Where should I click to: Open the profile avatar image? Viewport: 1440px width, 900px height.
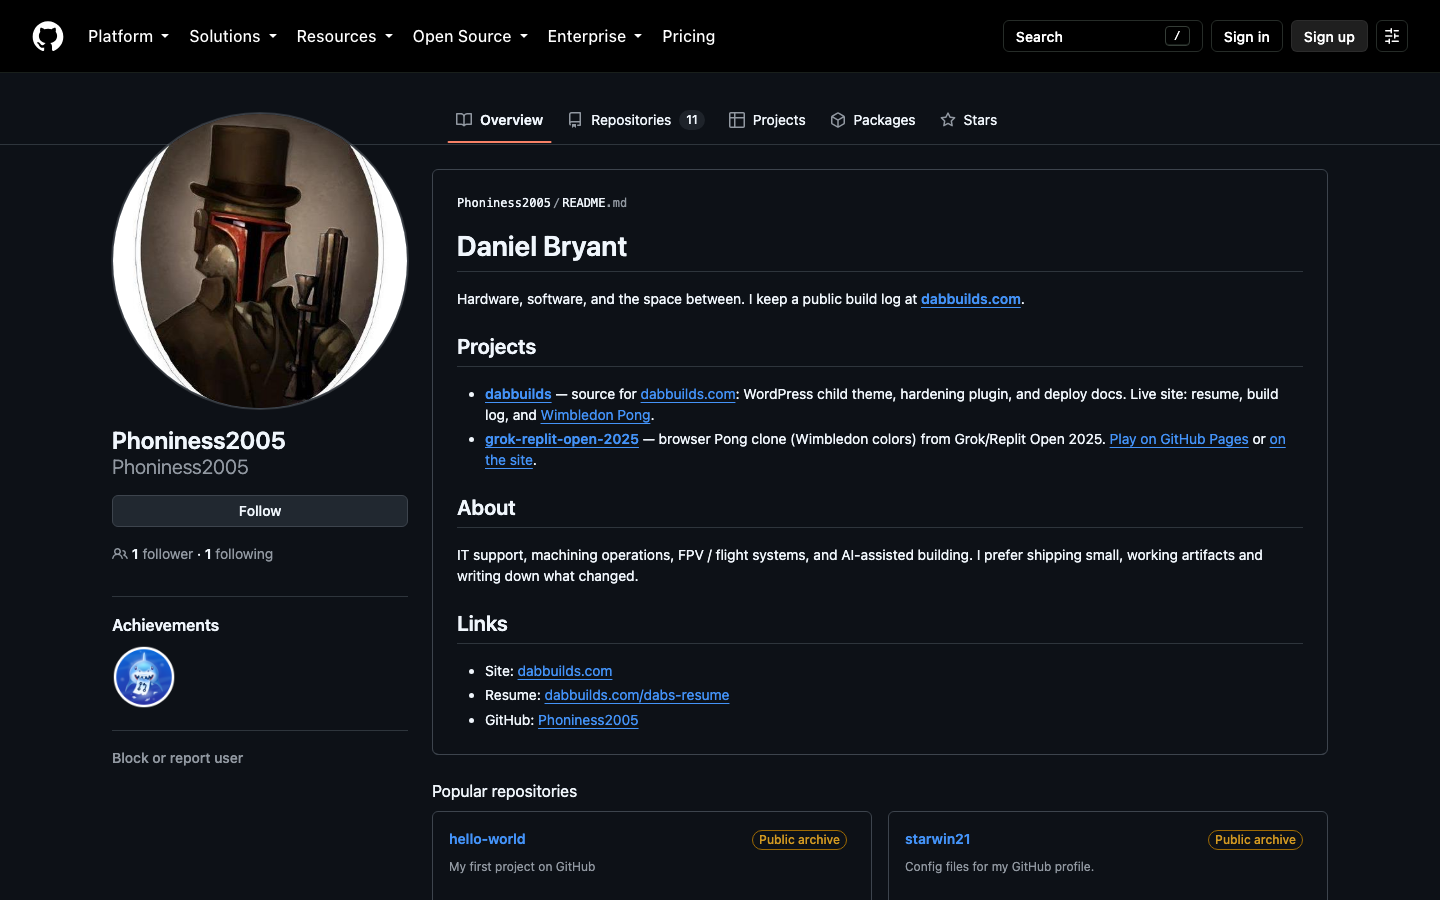pos(260,261)
